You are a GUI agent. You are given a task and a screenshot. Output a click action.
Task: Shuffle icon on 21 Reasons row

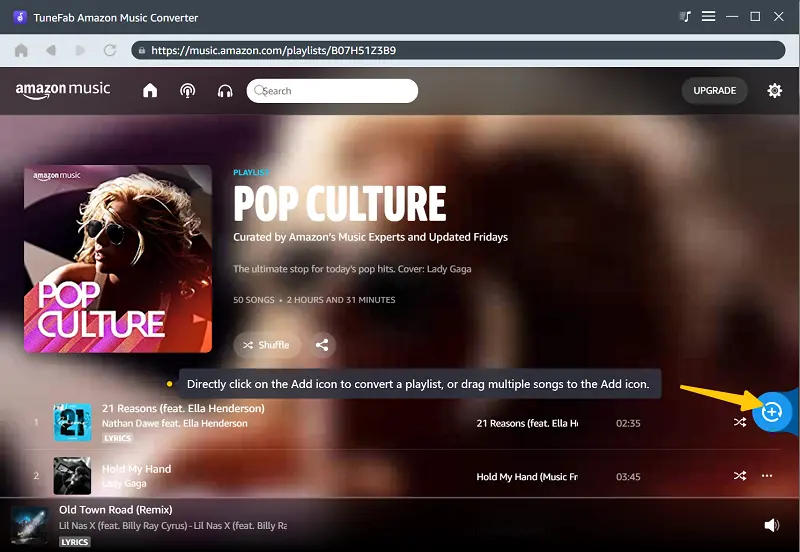coord(740,422)
